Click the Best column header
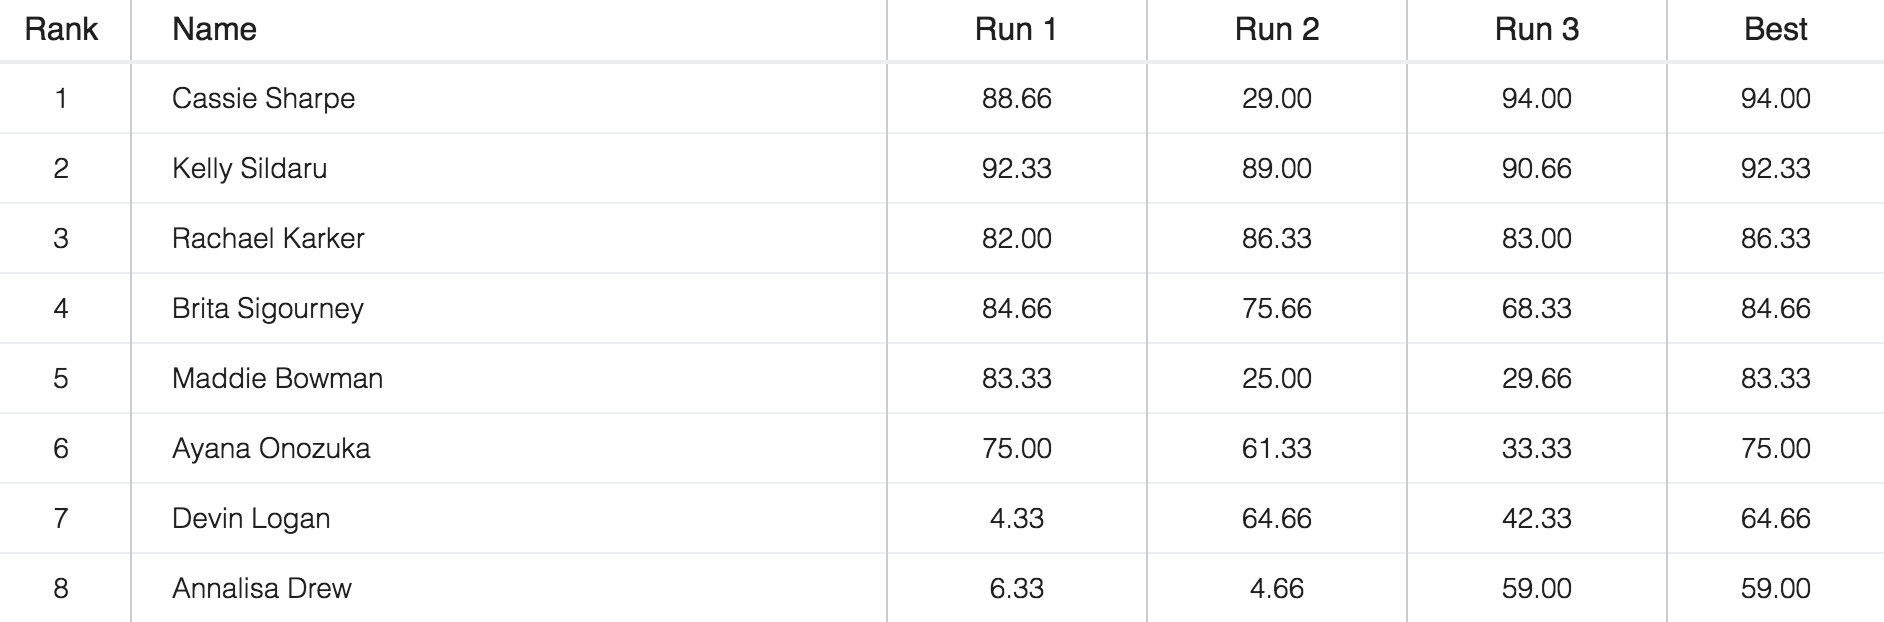 coord(1775,30)
